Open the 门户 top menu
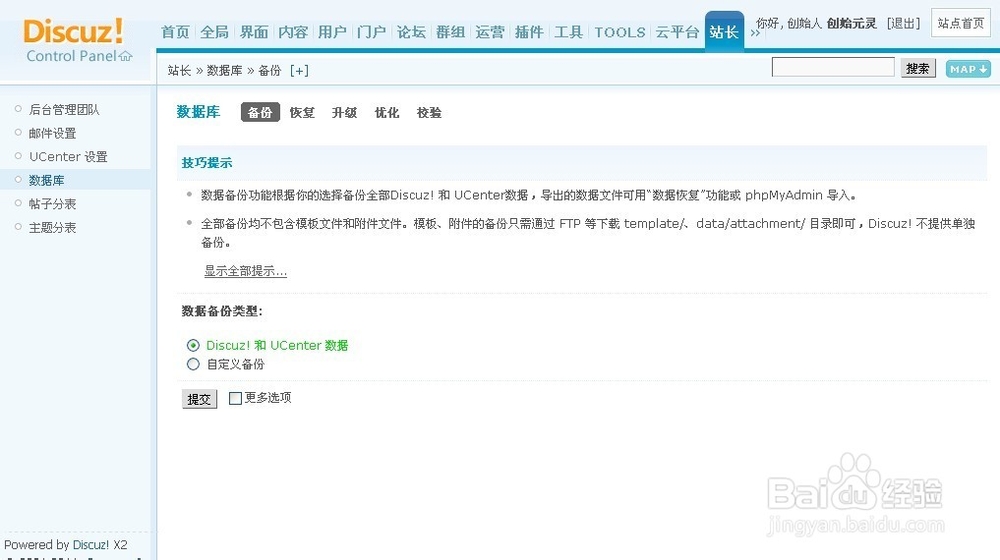1000x560 pixels. point(372,32)
